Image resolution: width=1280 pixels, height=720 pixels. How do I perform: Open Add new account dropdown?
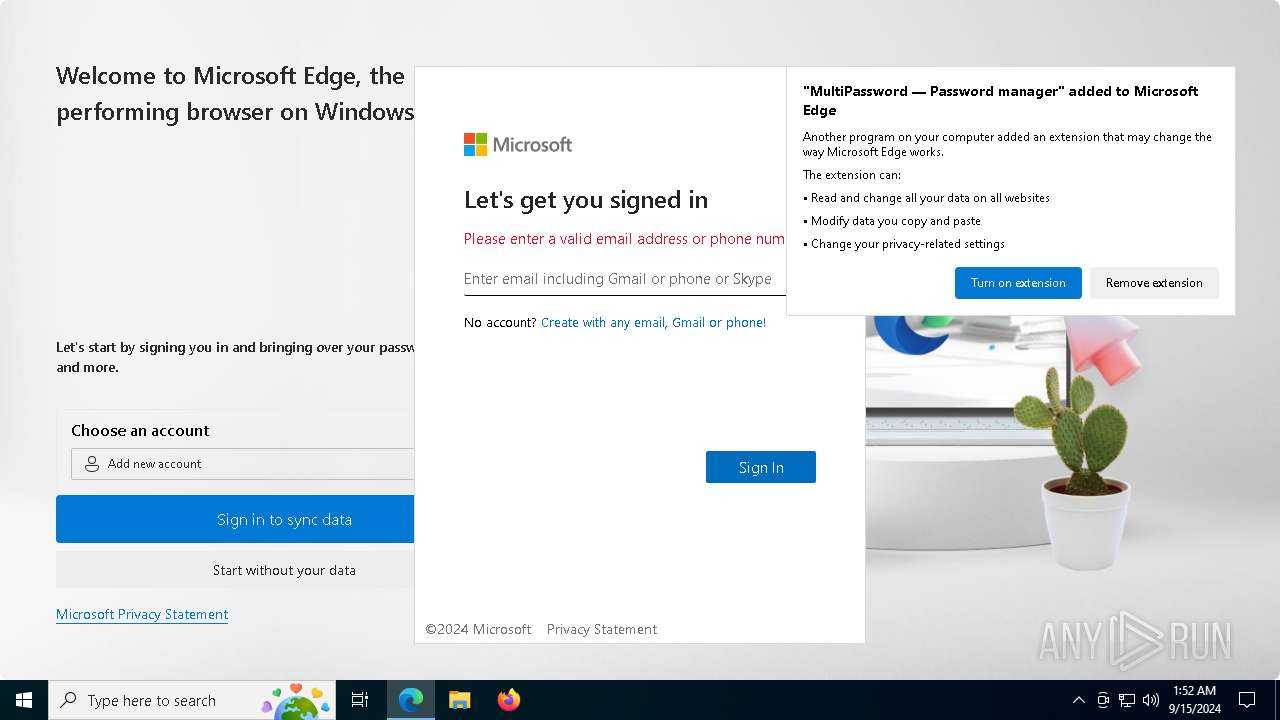[243, 464]
